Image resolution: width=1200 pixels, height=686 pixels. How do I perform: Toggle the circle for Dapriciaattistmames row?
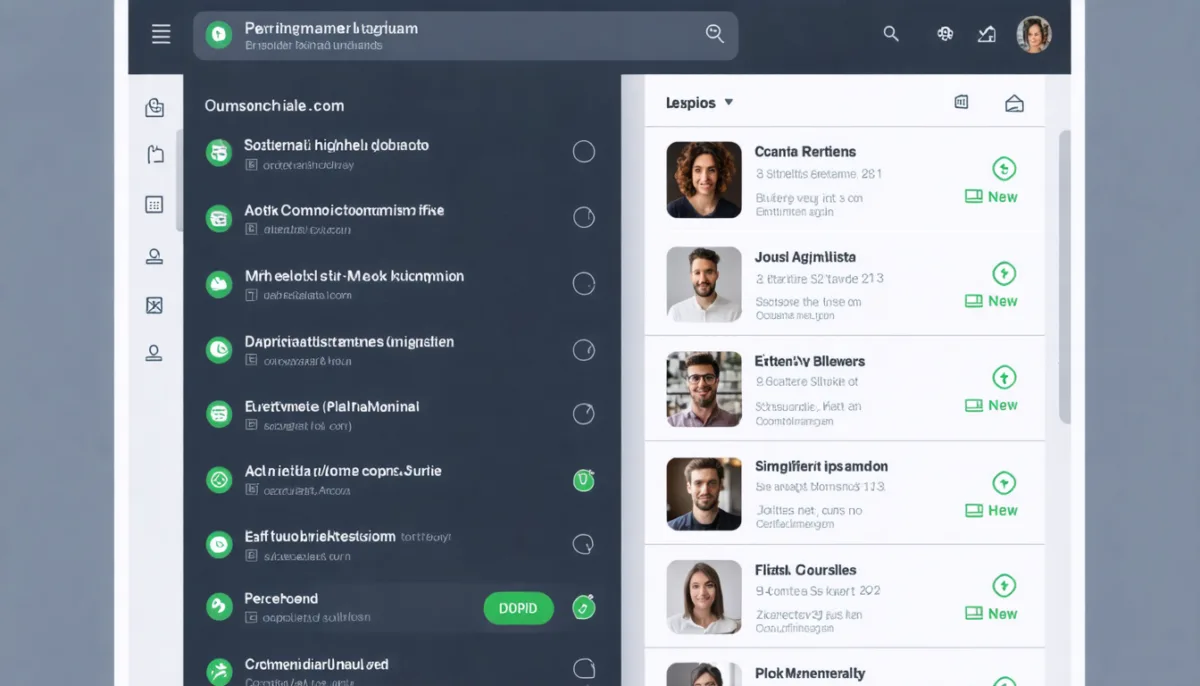point(584,350)
